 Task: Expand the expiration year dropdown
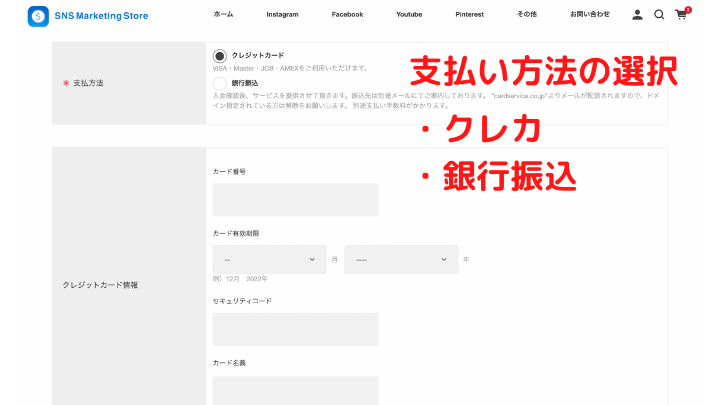pyautogui.click(x=401, y=259)
